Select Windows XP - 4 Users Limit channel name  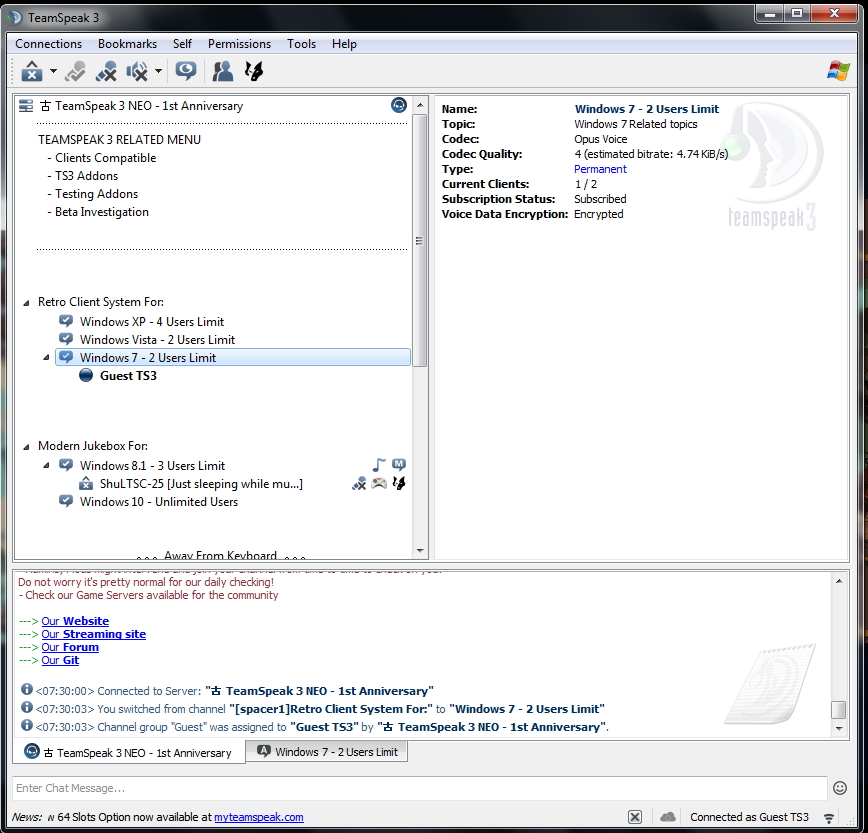(x=152, y=322)
